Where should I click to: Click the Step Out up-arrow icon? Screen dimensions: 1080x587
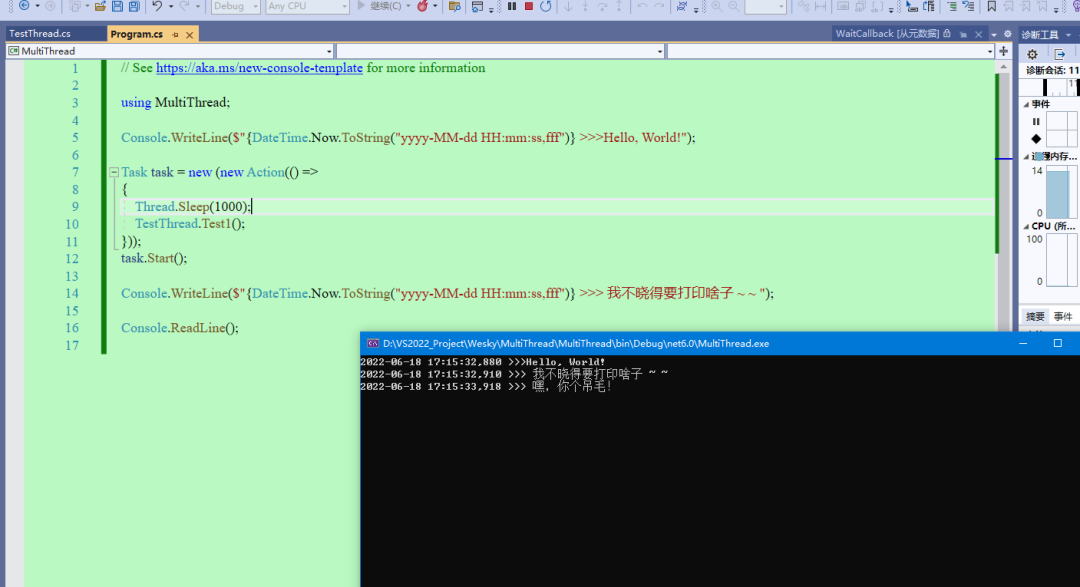[x=619, y=6]
